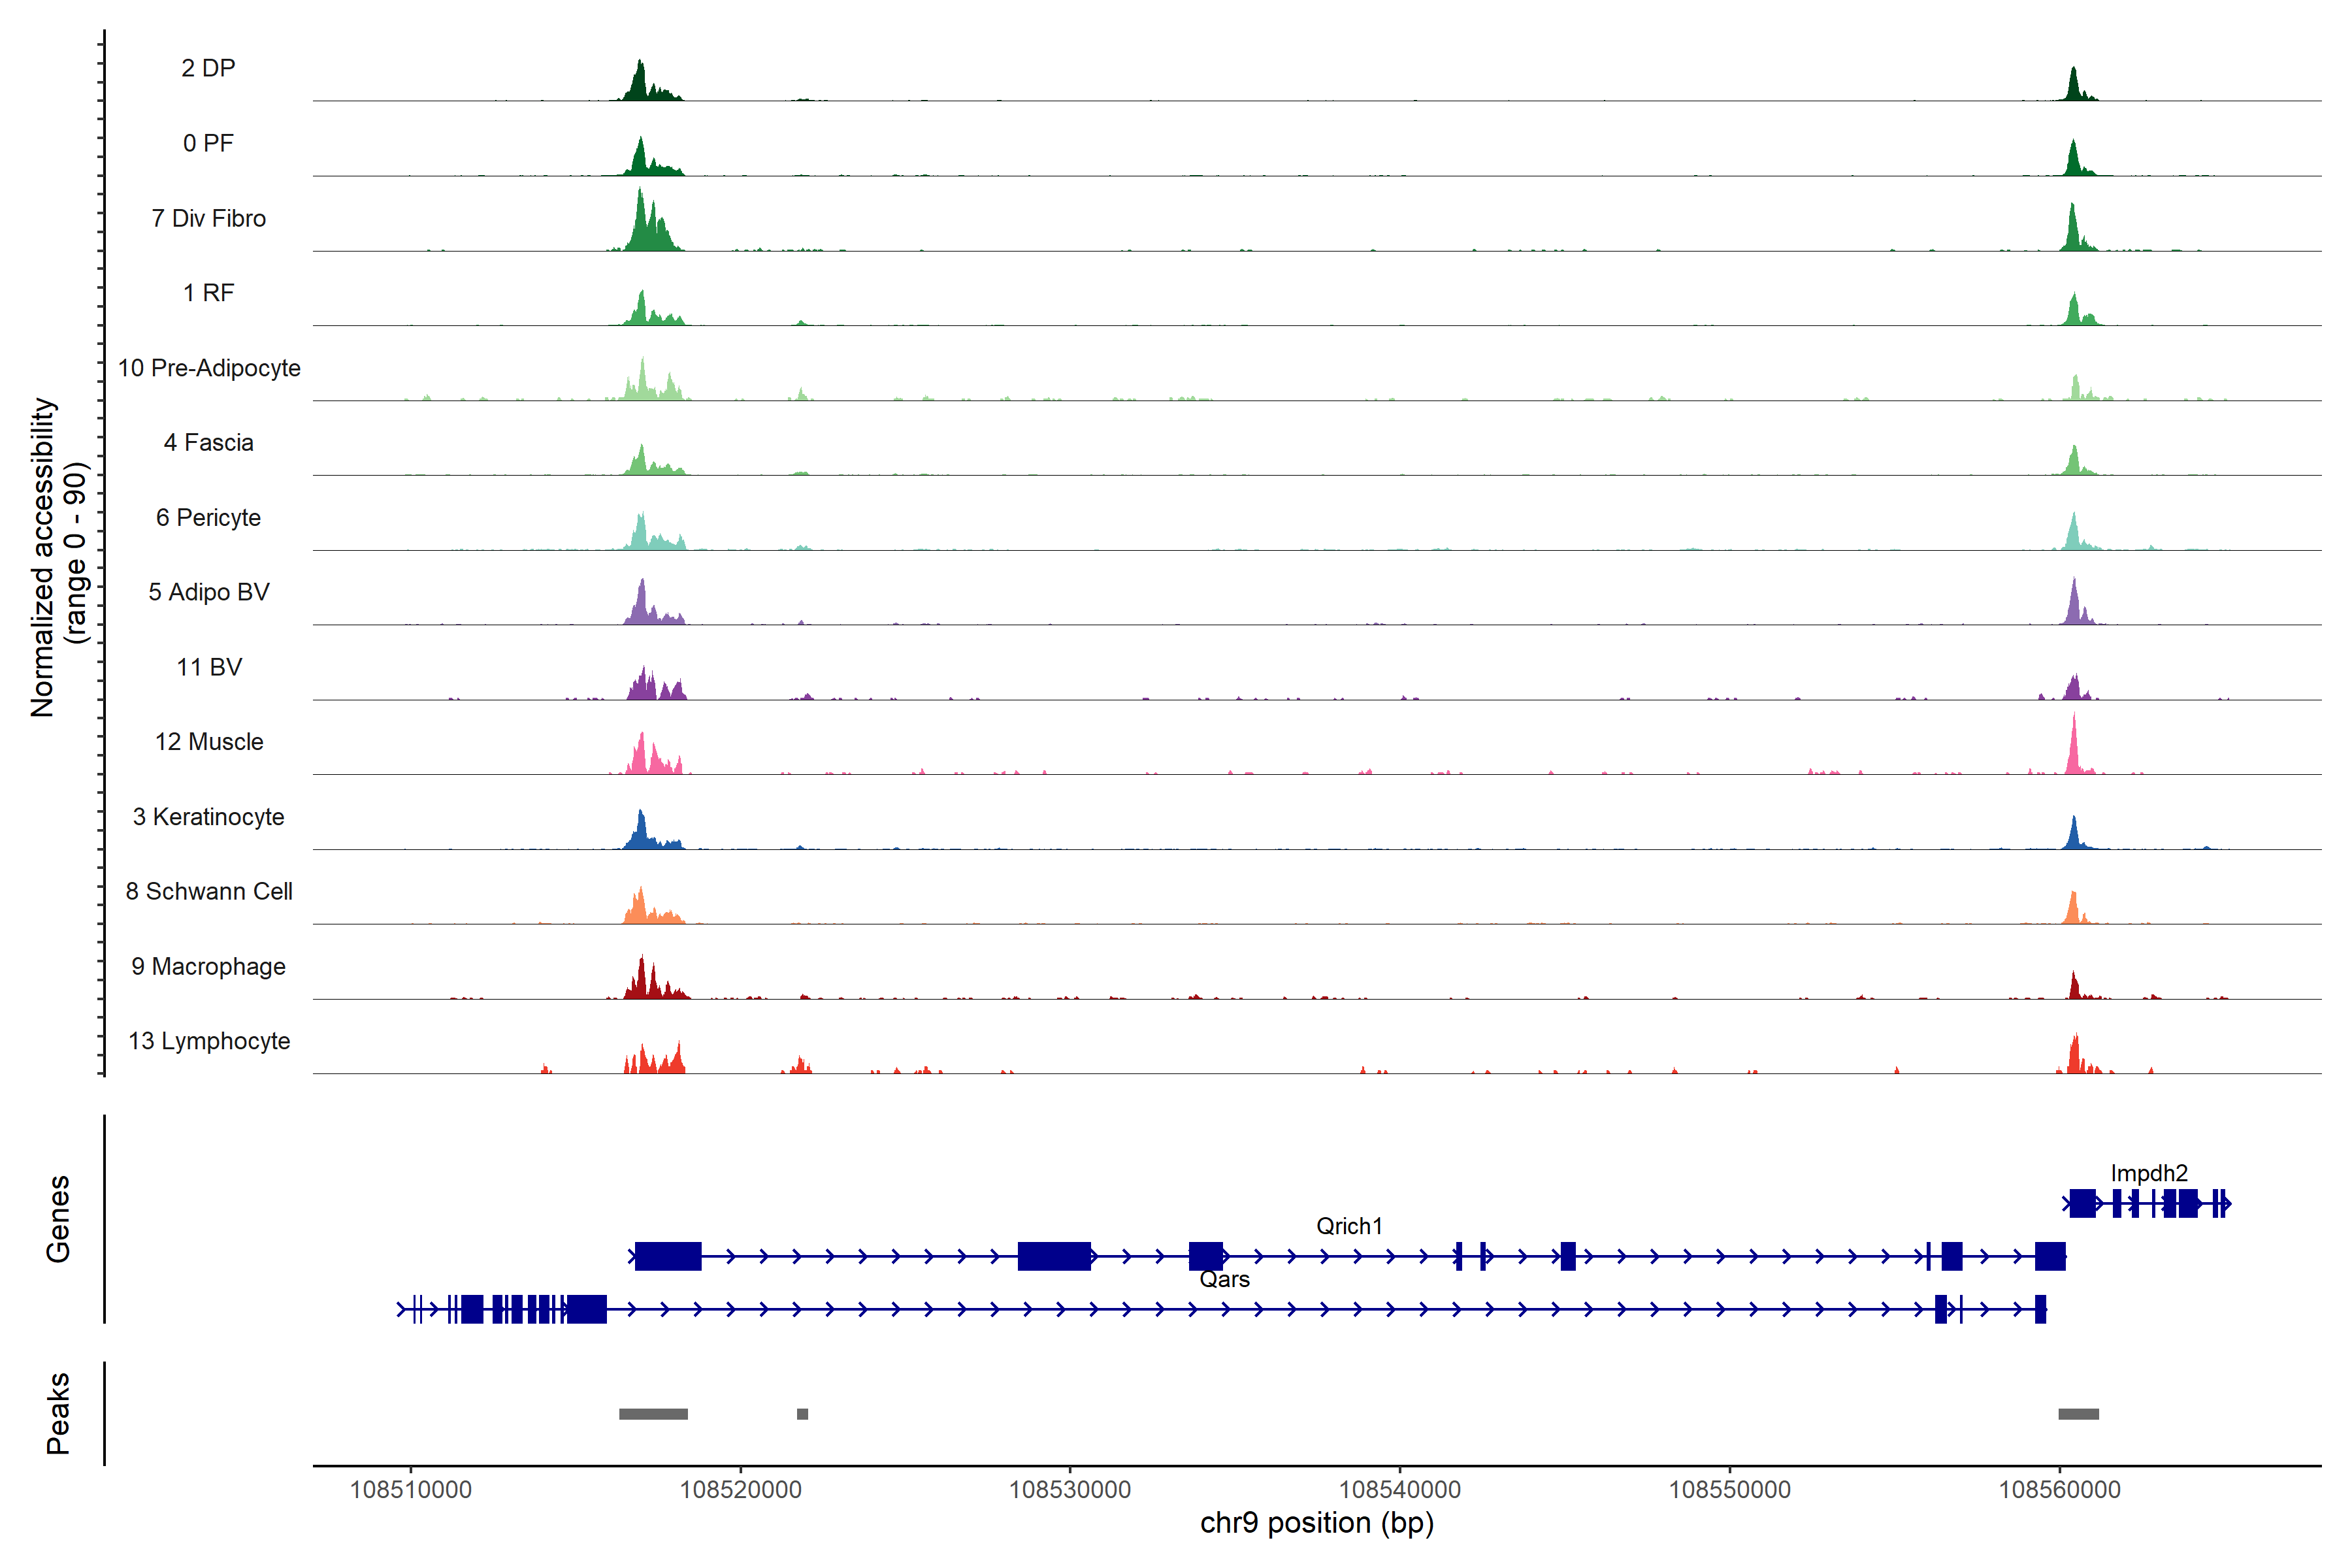Click the small middle gray peak marker
This screenshot has width=2352, height=1568.
point(802,1414)
